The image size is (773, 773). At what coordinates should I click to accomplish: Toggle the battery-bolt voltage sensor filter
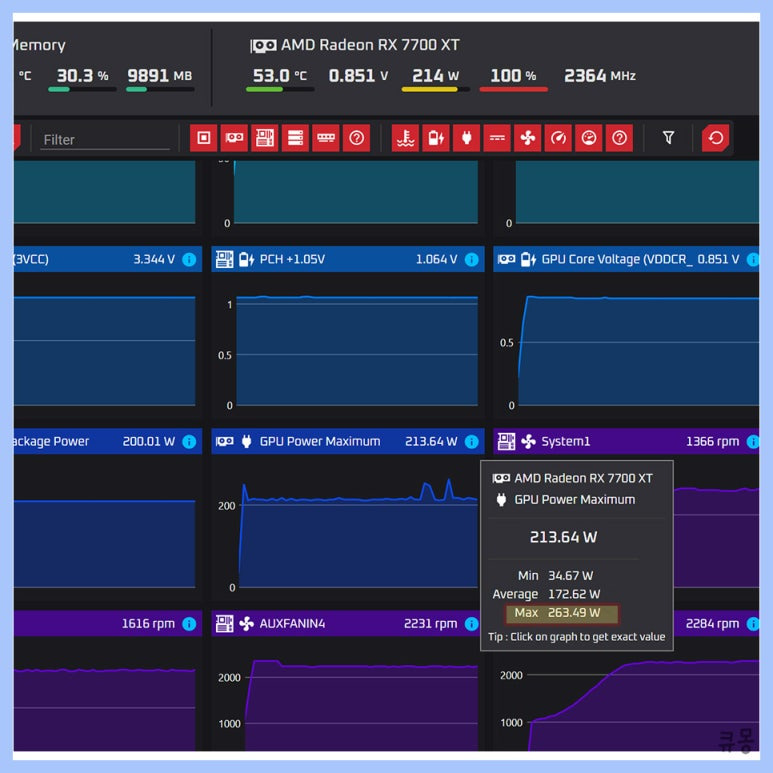436,138
